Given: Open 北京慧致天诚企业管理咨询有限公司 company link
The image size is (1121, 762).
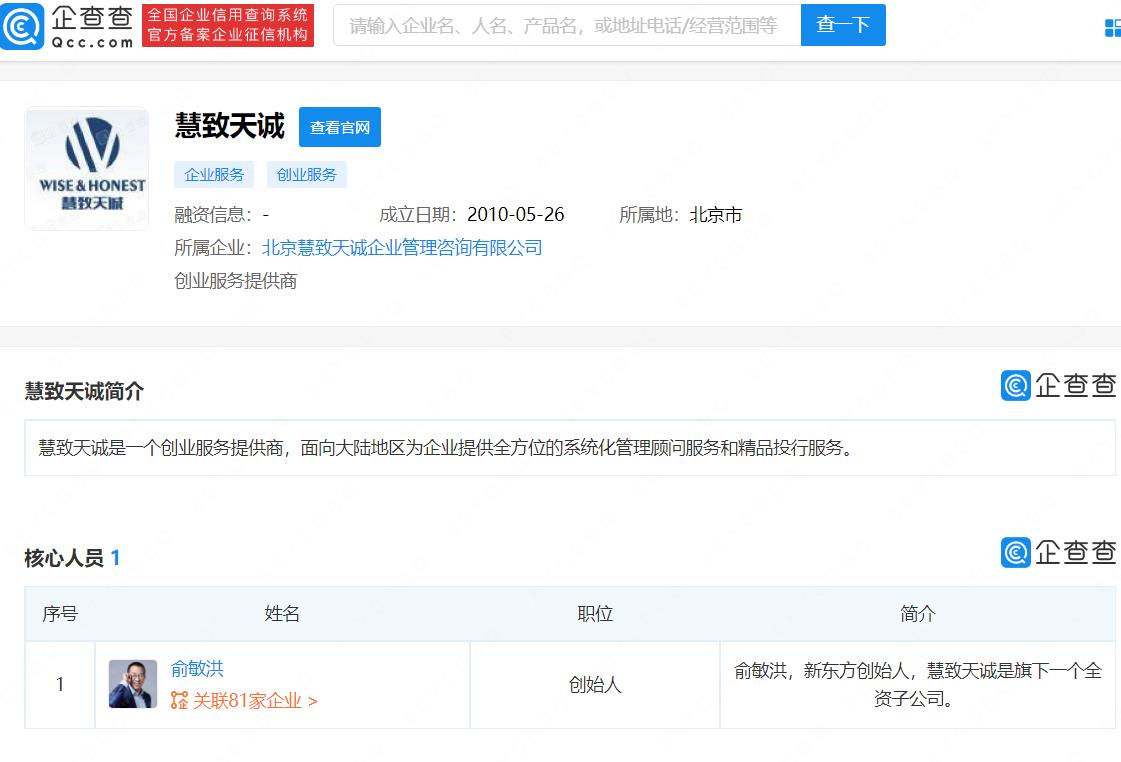Looking at the screenshot, I should [402, 248].
